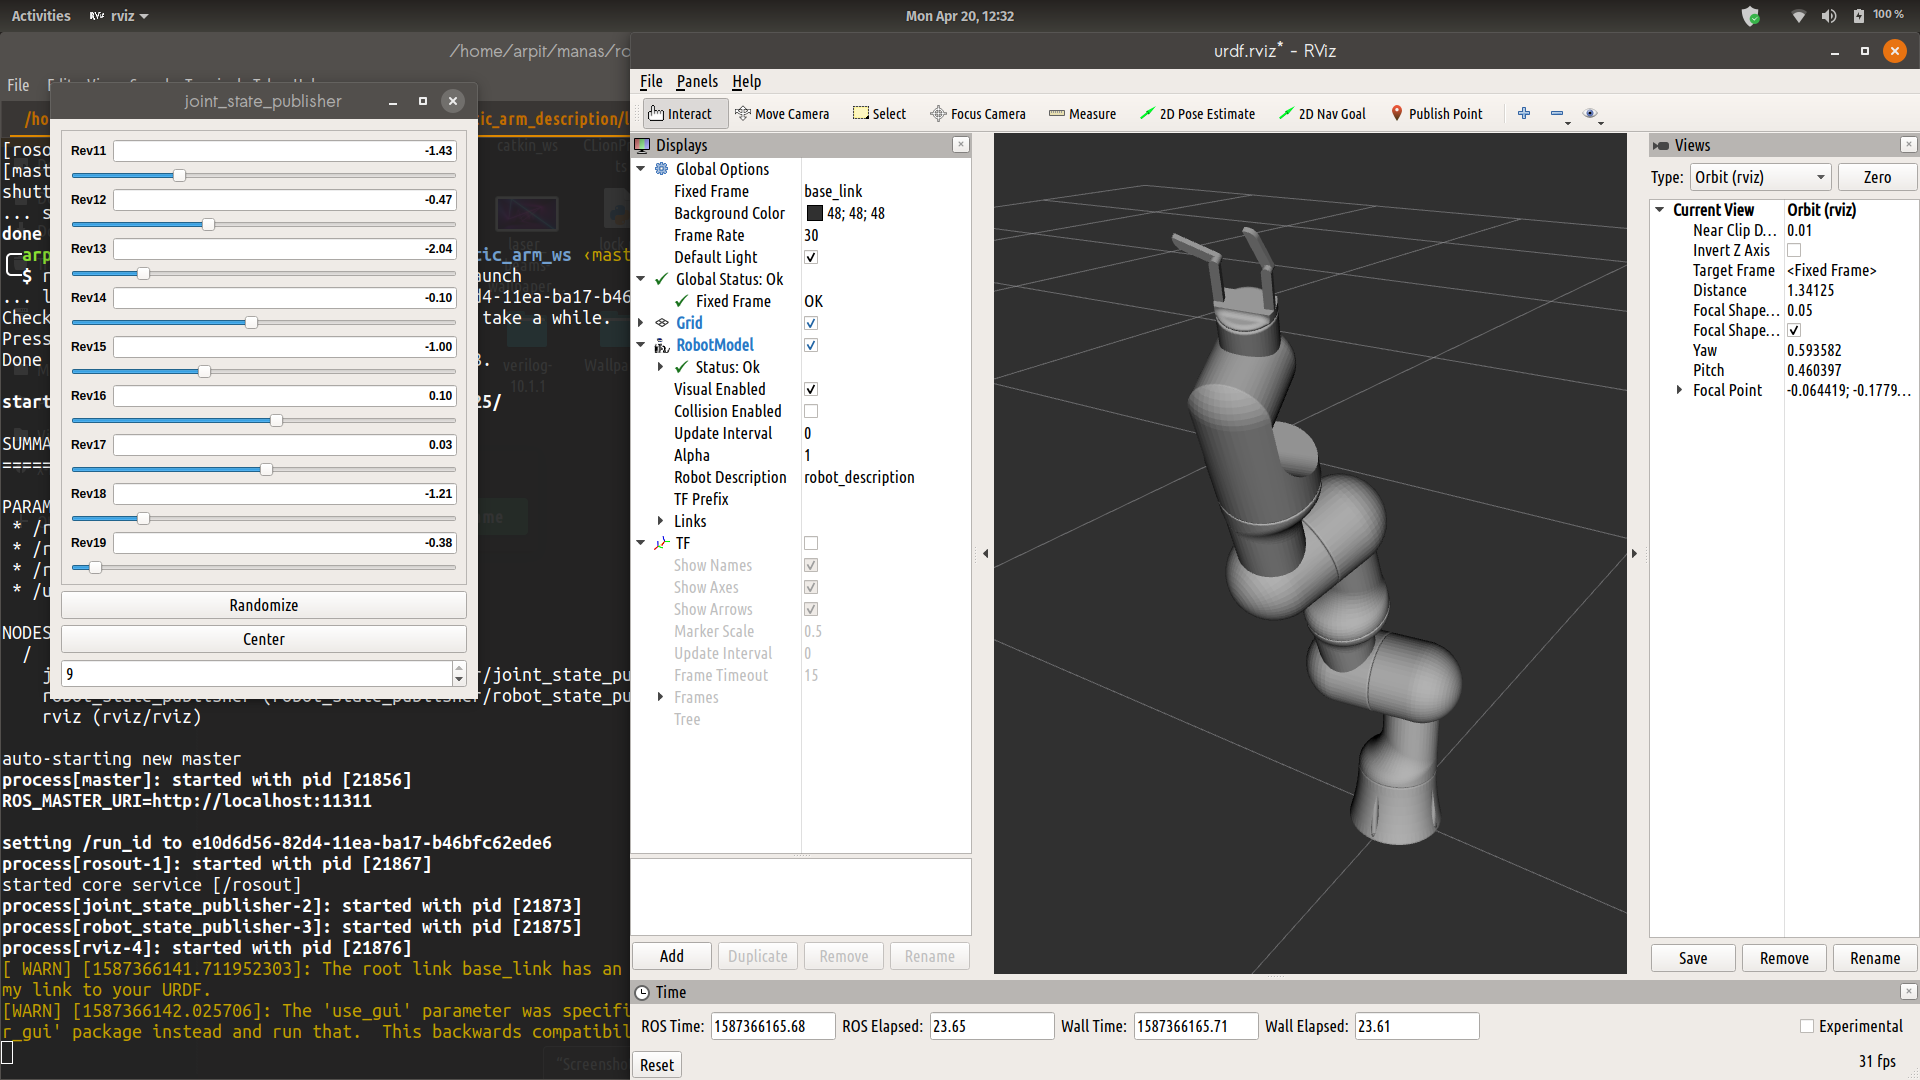Open the RViz Help menu

click(746, 82)
